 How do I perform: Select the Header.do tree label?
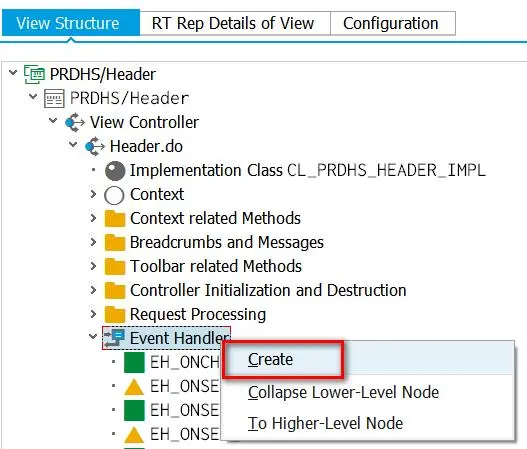coord(146,147)
